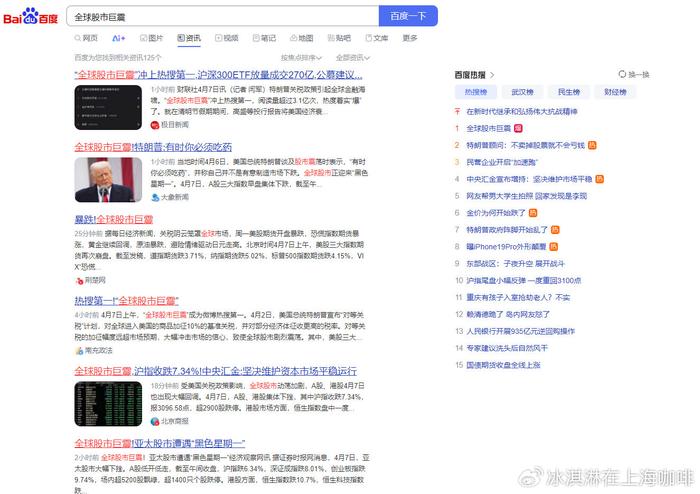Open the dark screenshot thumbnail of first result
Viewport: 700px width, 494px height.
pyautogui.click(x=108, y=108)
